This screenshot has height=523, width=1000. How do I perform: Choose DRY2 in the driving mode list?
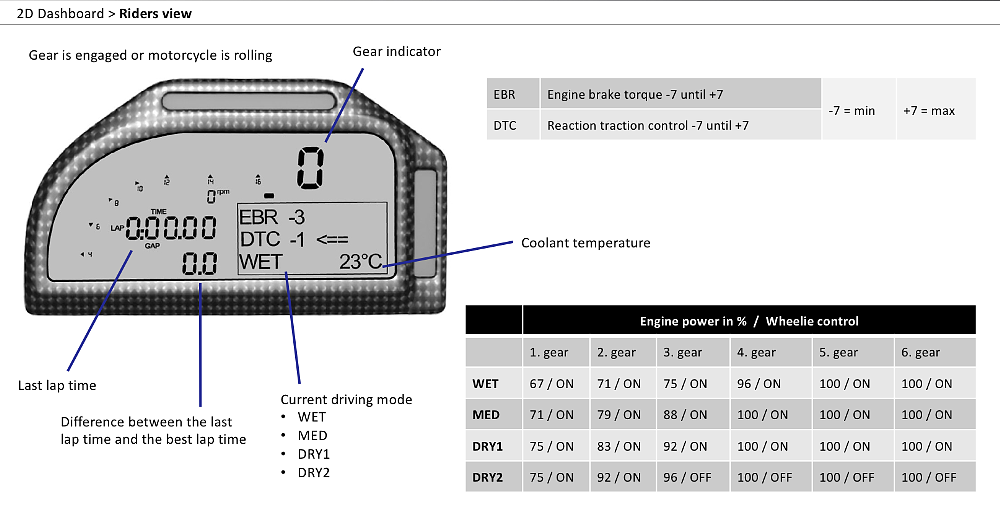[x=315, y=472]
